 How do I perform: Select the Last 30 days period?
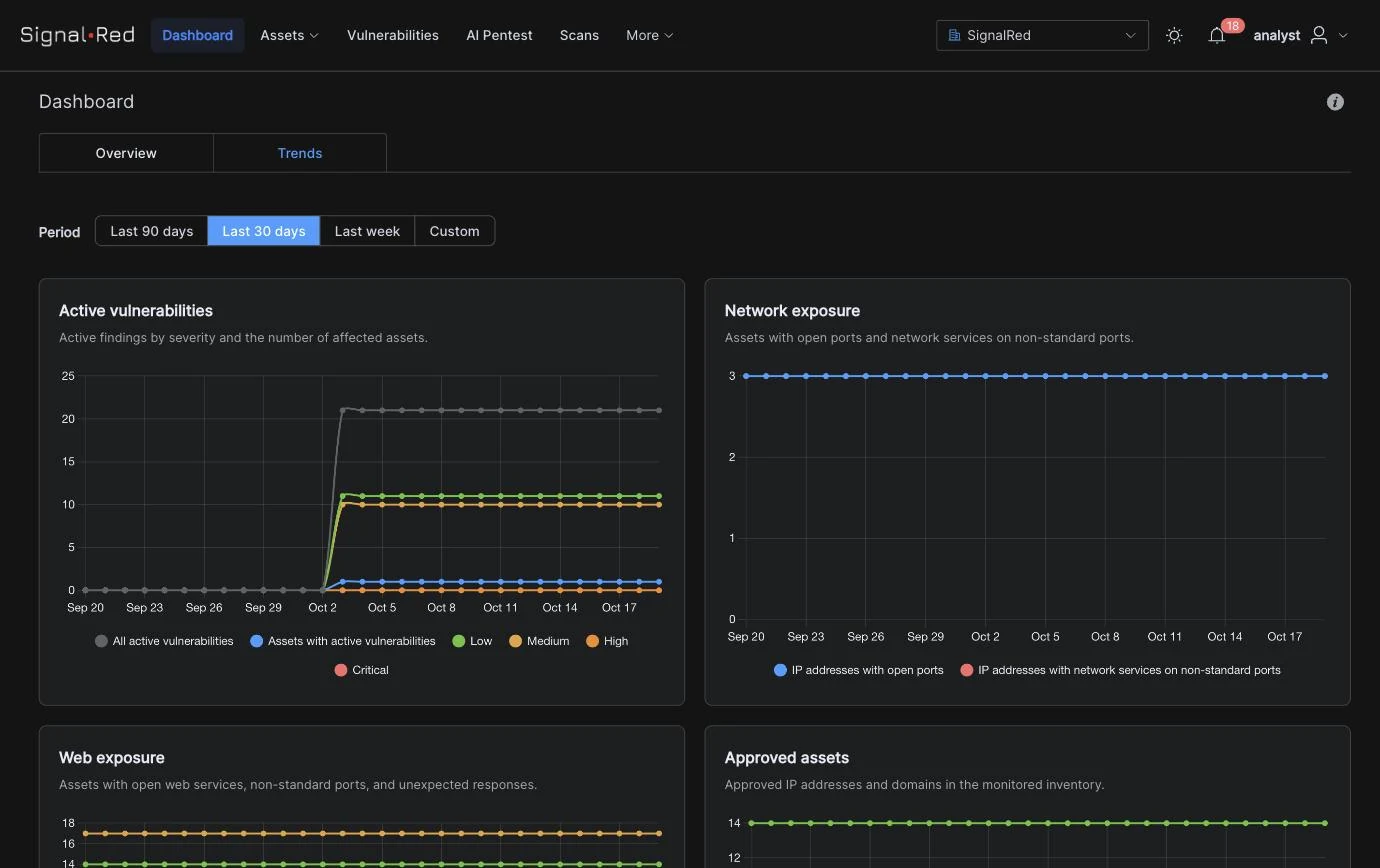(x=264, y=231)
